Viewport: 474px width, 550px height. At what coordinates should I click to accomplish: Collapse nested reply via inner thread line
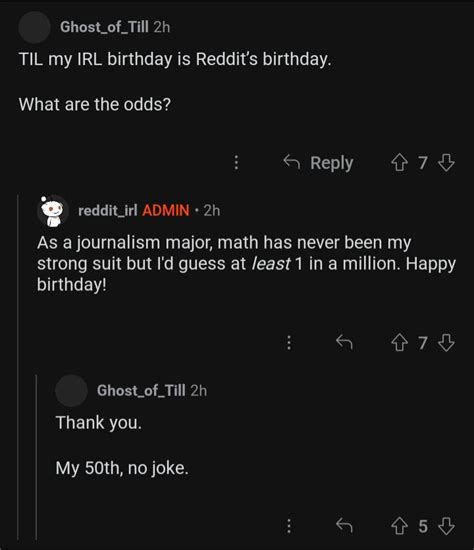pyautogui.click(x=36, y=457)
